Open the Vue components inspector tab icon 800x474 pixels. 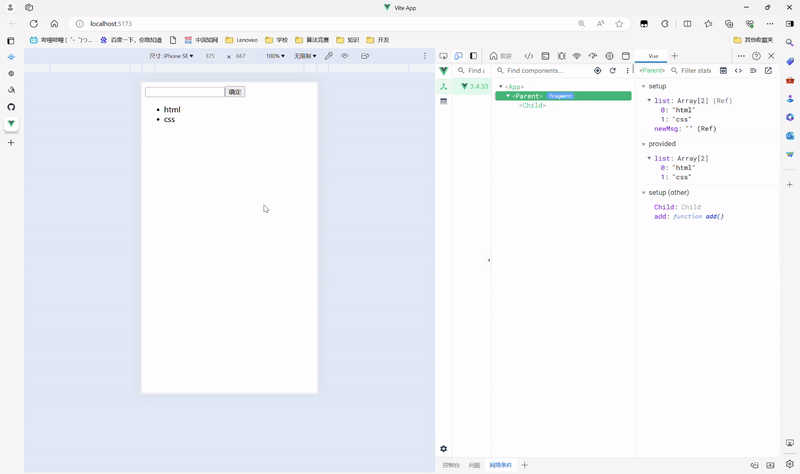tap(443, 87)
